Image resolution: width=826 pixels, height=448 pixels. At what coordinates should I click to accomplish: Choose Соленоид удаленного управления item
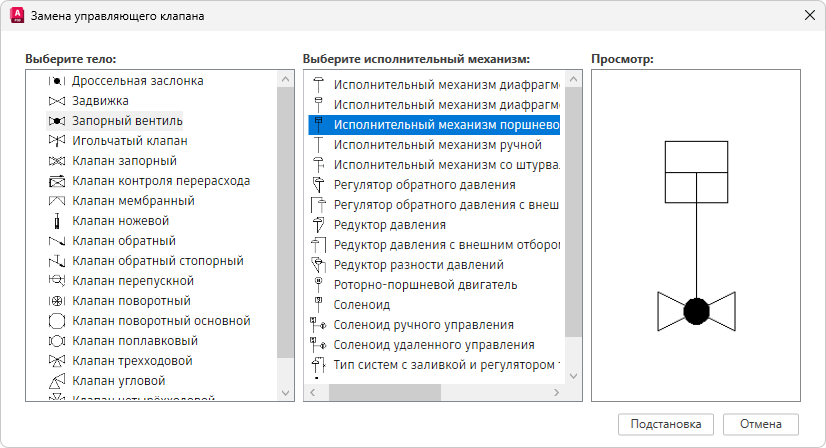(x=433, y=345)
